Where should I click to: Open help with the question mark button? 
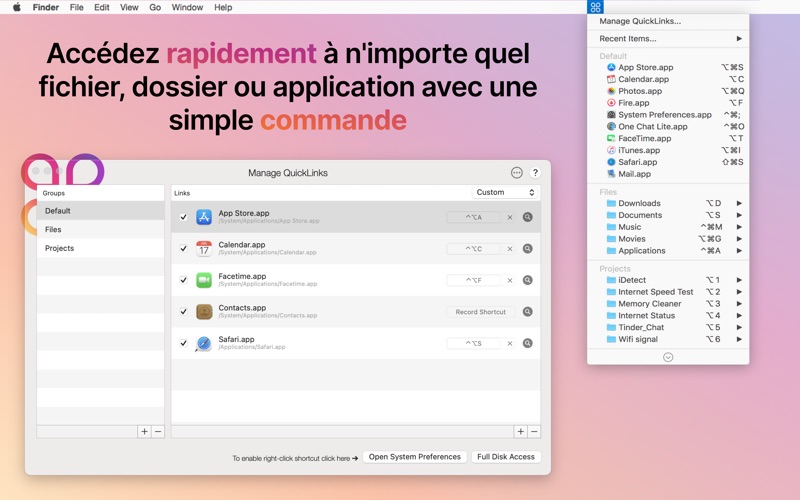pyautogui.click(x=535, y=172)
